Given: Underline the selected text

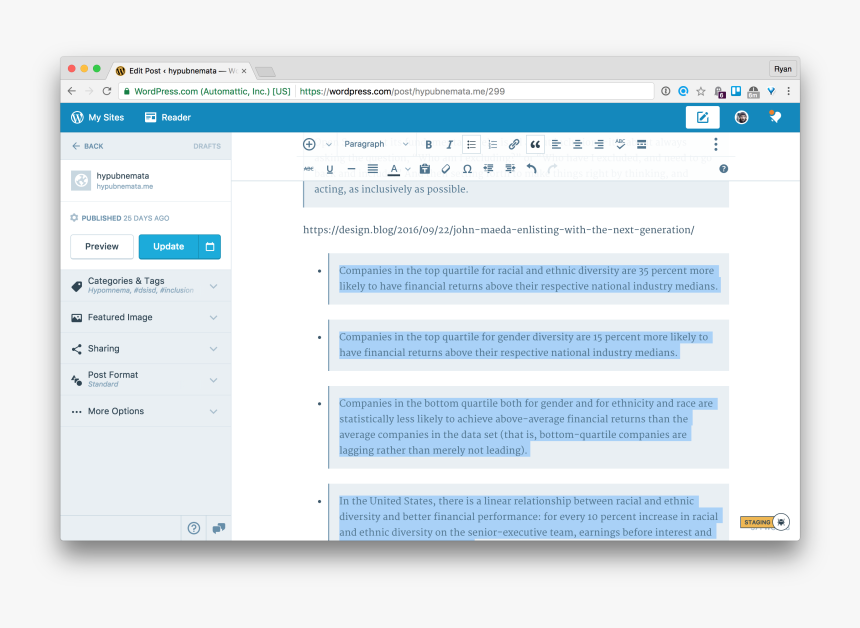Looking at the screenshot, I should (330, 169).
